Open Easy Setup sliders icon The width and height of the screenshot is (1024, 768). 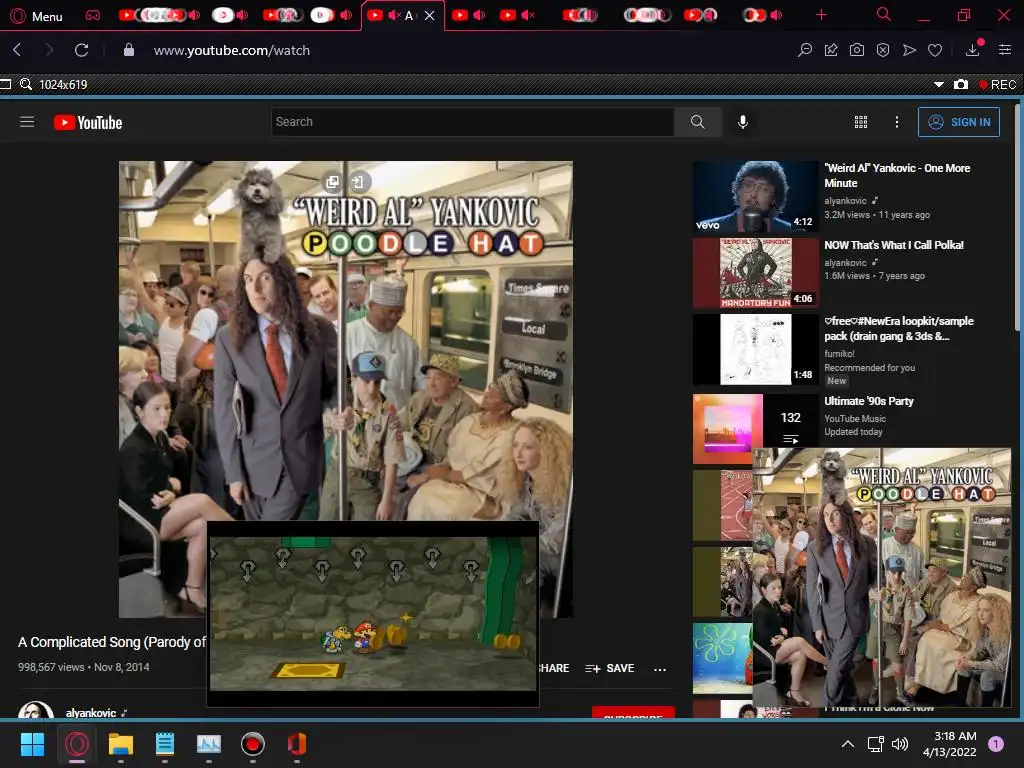(1005, 50)
